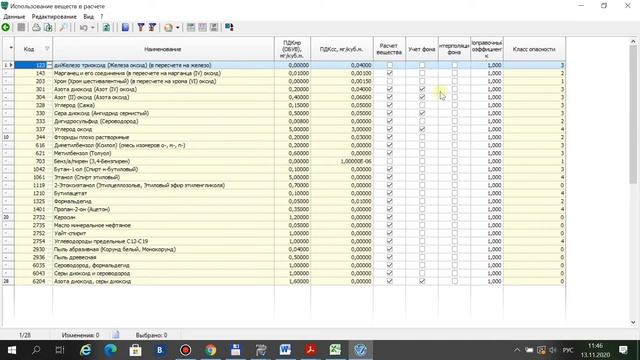Click the vertical scrollbar thumb

[633, 114]
